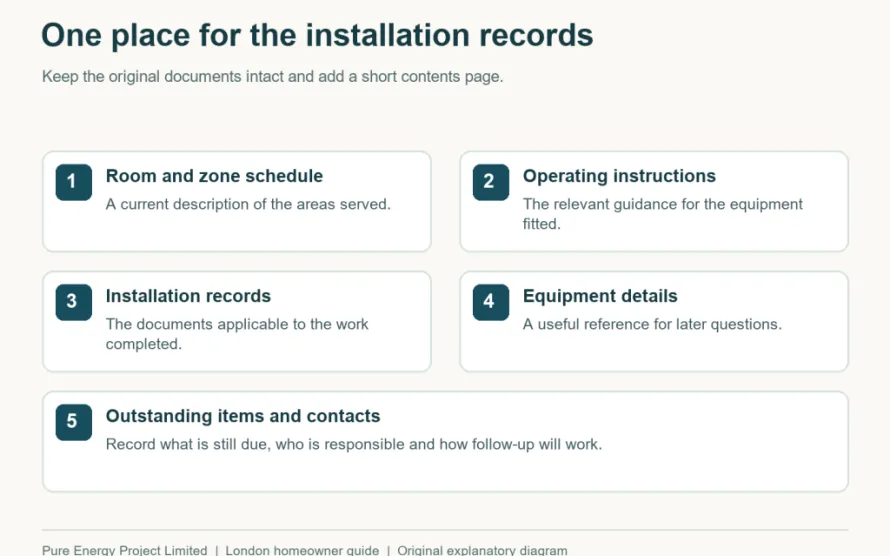Click the number 1 badge
Screen dimensions: 890x556
[x=74, y=182]
